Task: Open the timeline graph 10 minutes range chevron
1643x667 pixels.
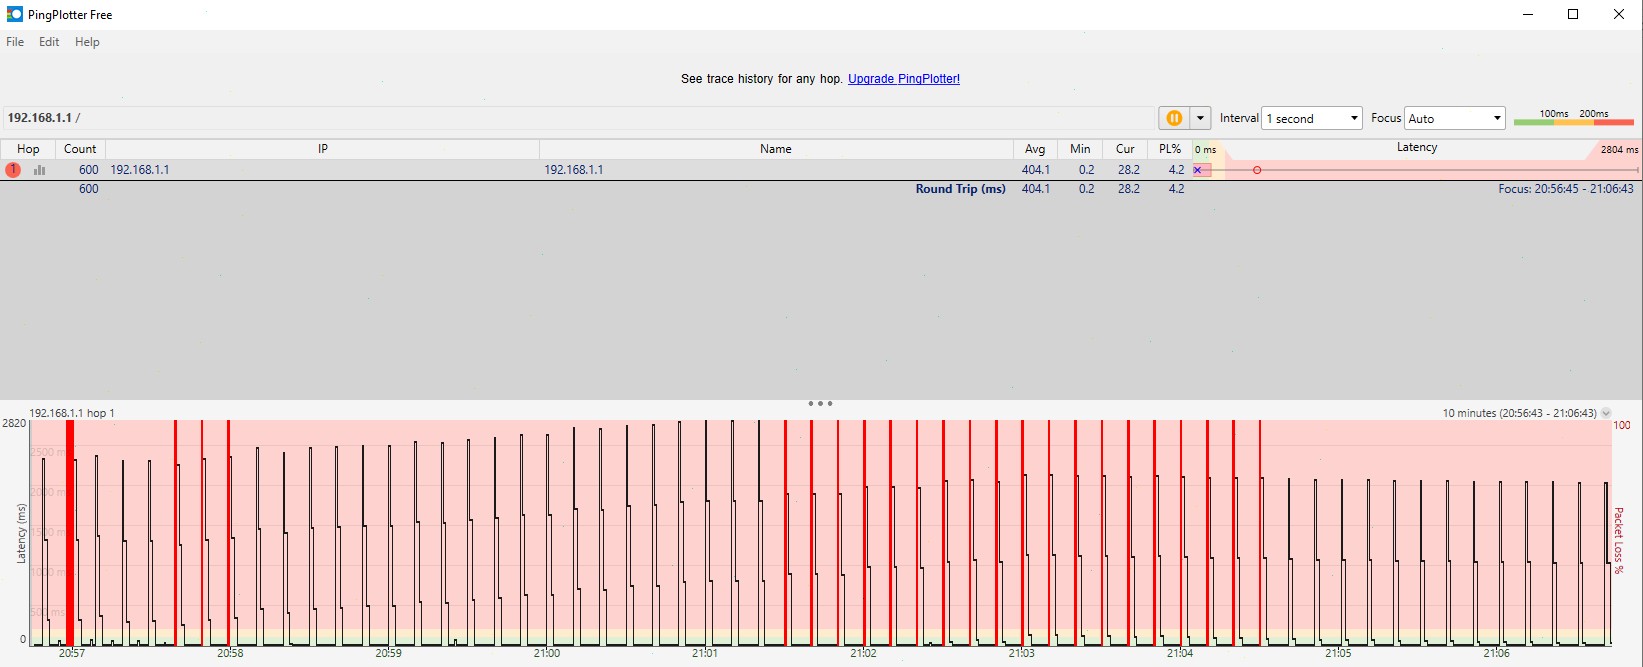Action: (x=1606, y=413)
